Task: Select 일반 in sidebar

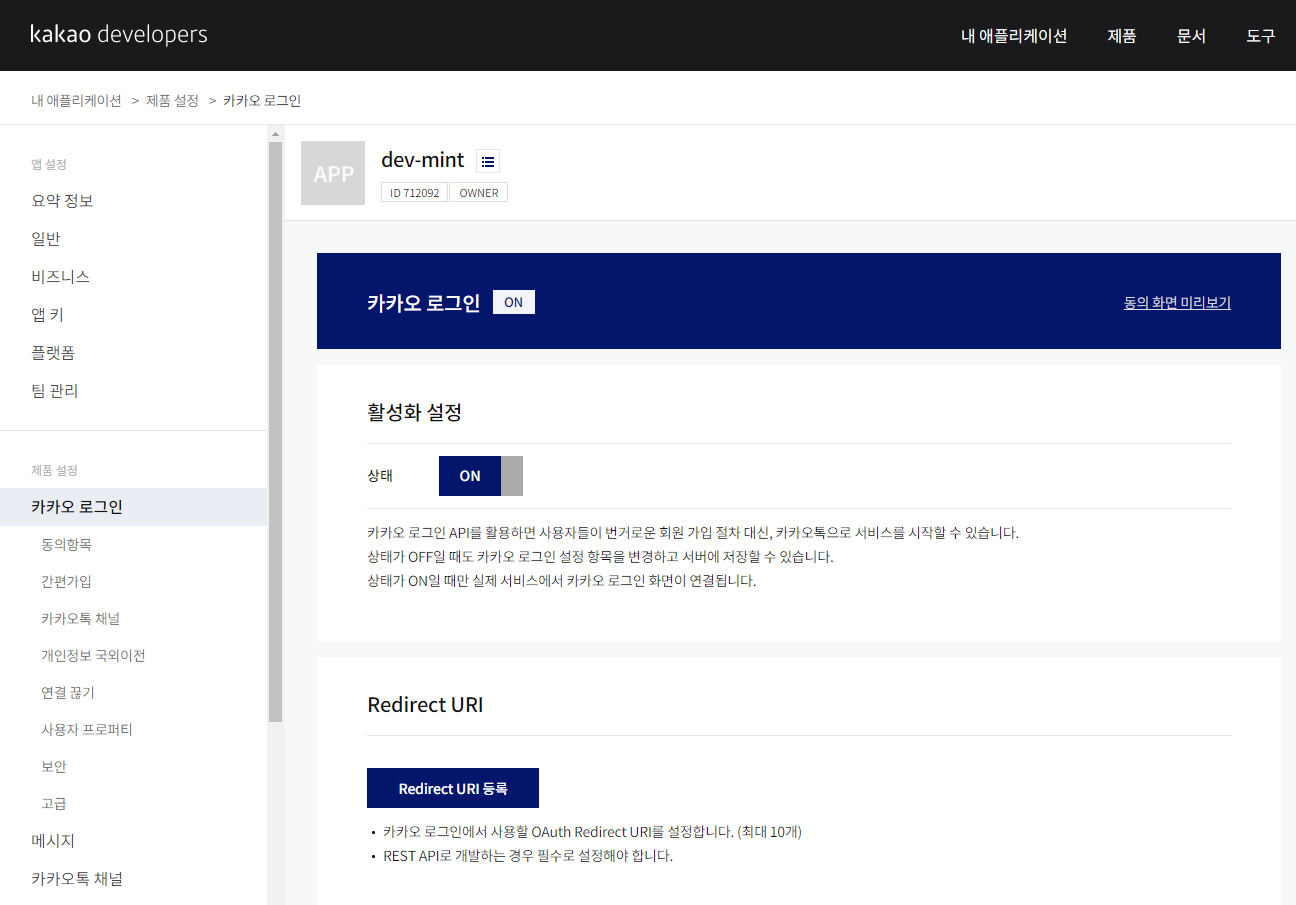Action: [46, 239]
